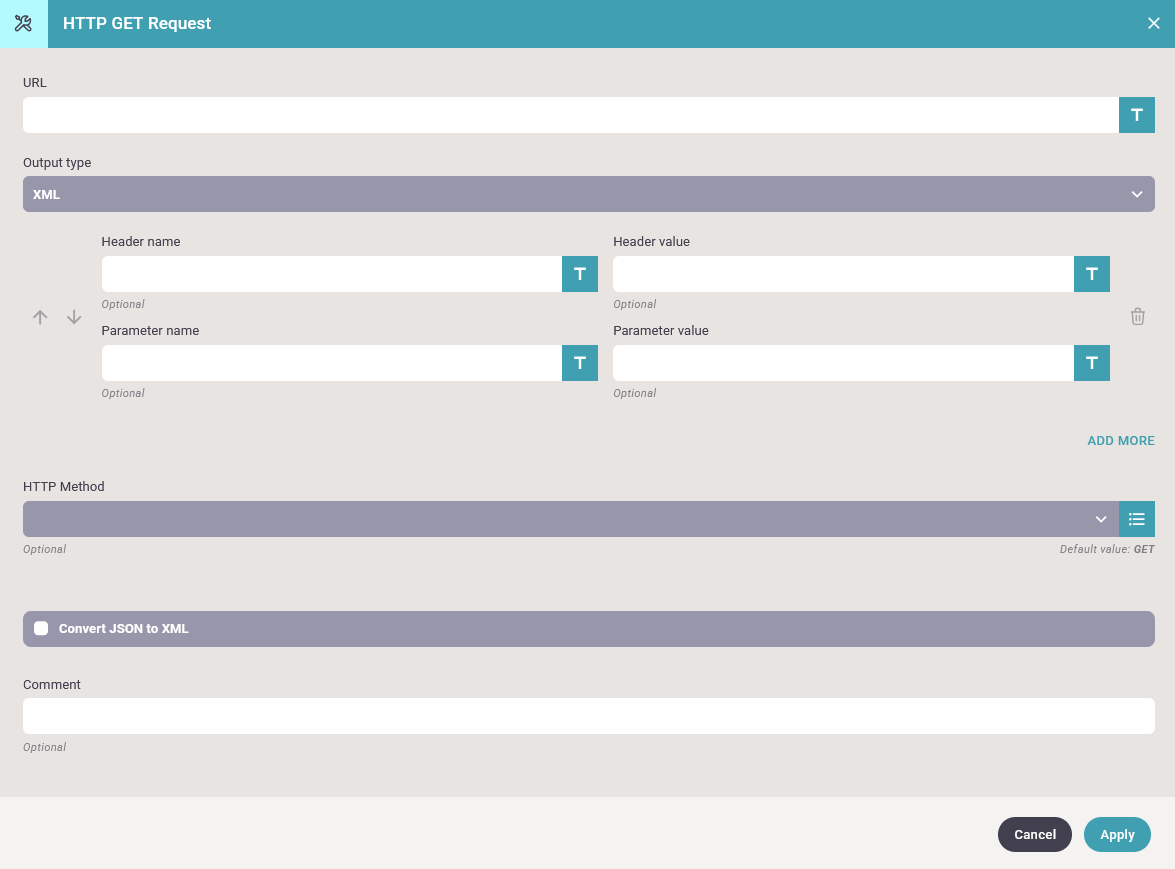
Task: Focus the URL input field
Action: coord(570,115)
